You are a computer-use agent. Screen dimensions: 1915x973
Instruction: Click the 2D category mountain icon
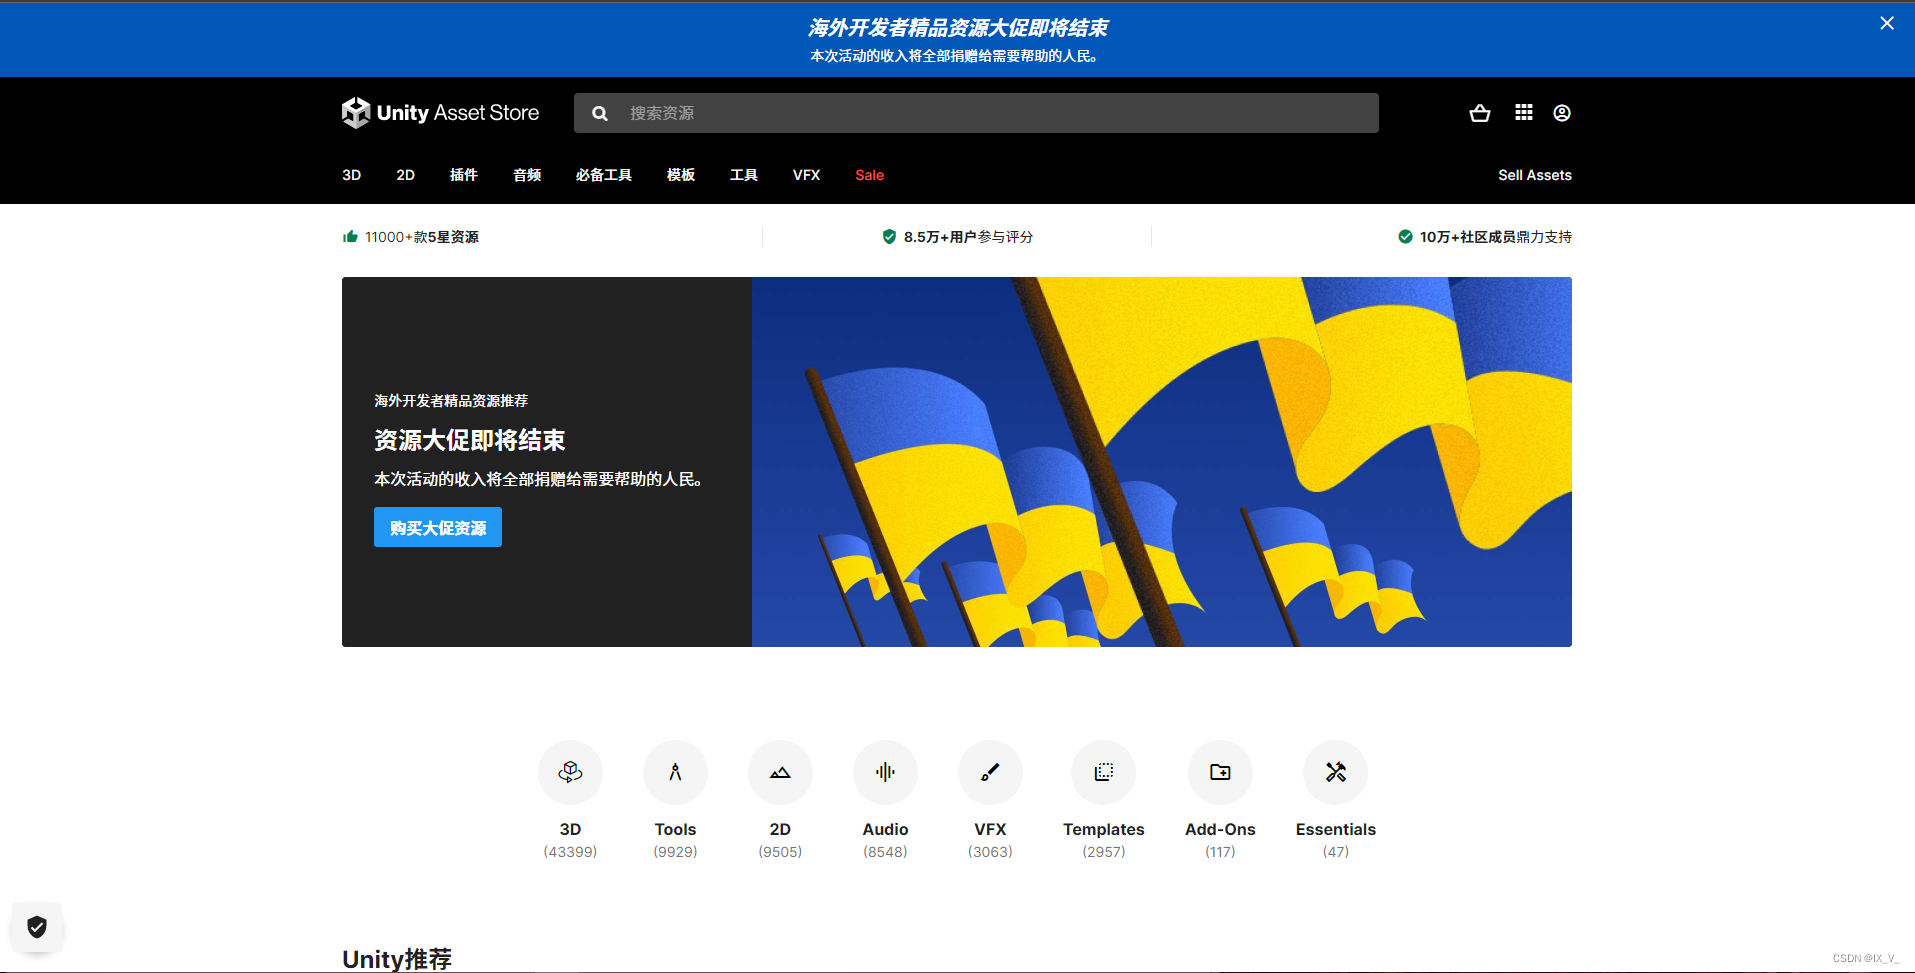[780, 772]
